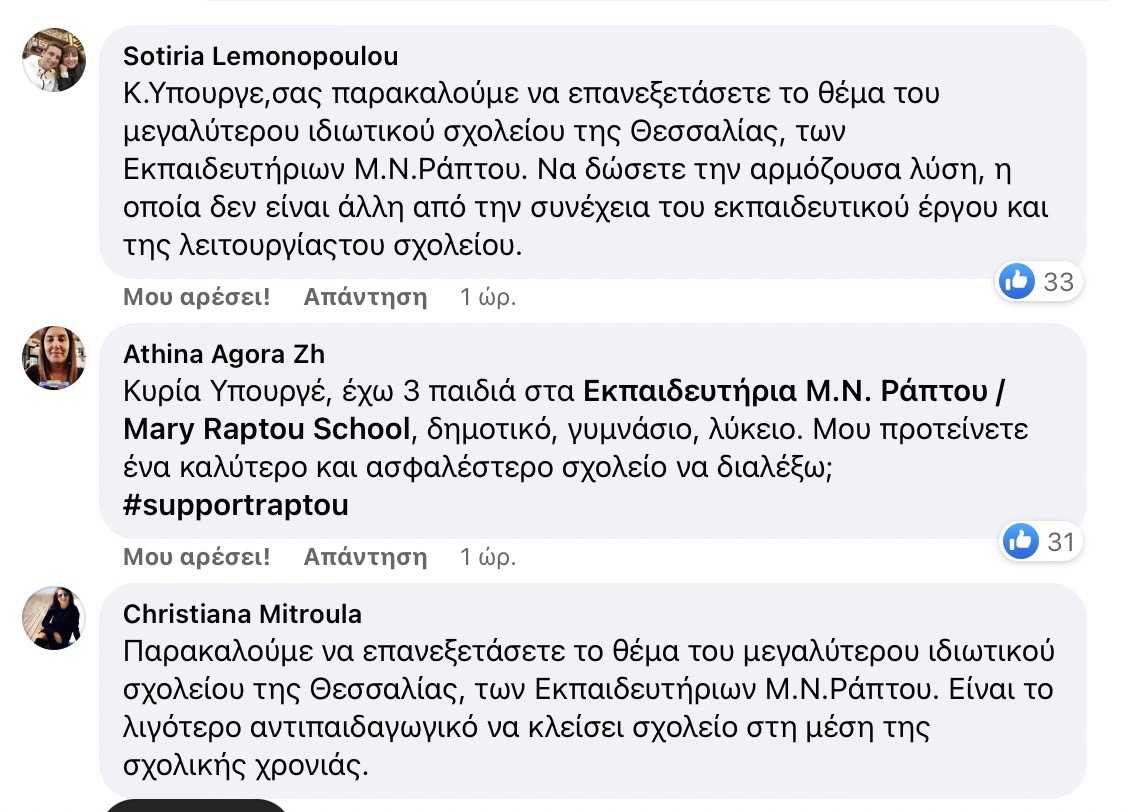
Task: Show the 31 reactions on Athina's comment
Action: pyautogui.click(x=1060, y=541)
